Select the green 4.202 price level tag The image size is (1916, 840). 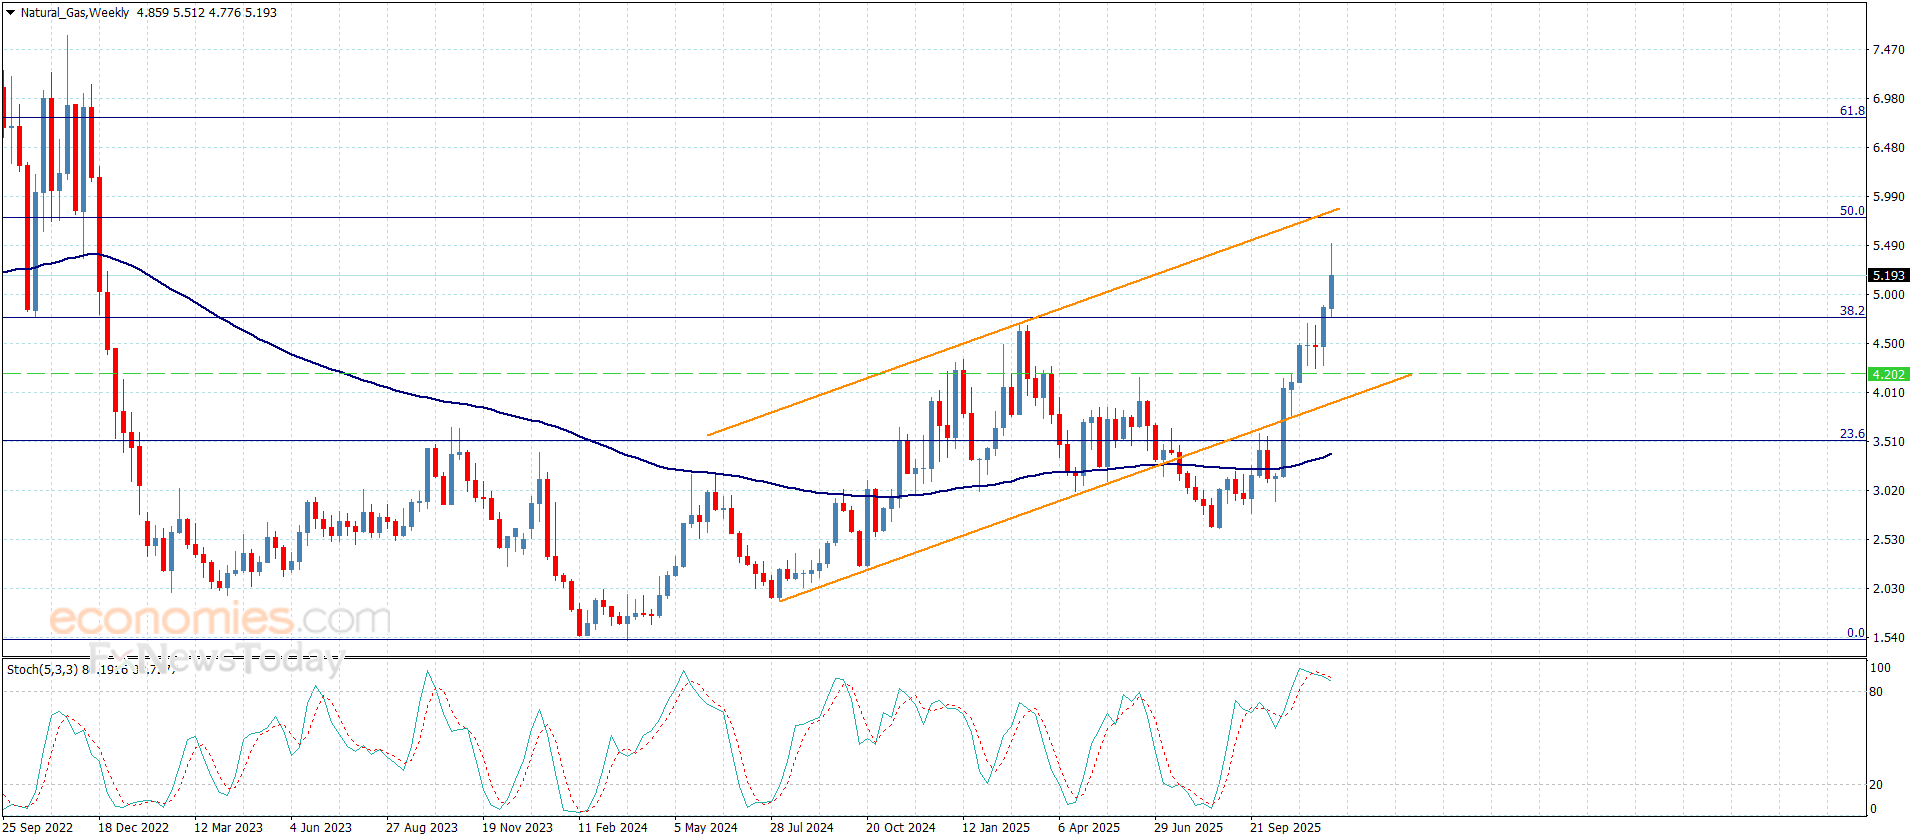coord(1888,374)
